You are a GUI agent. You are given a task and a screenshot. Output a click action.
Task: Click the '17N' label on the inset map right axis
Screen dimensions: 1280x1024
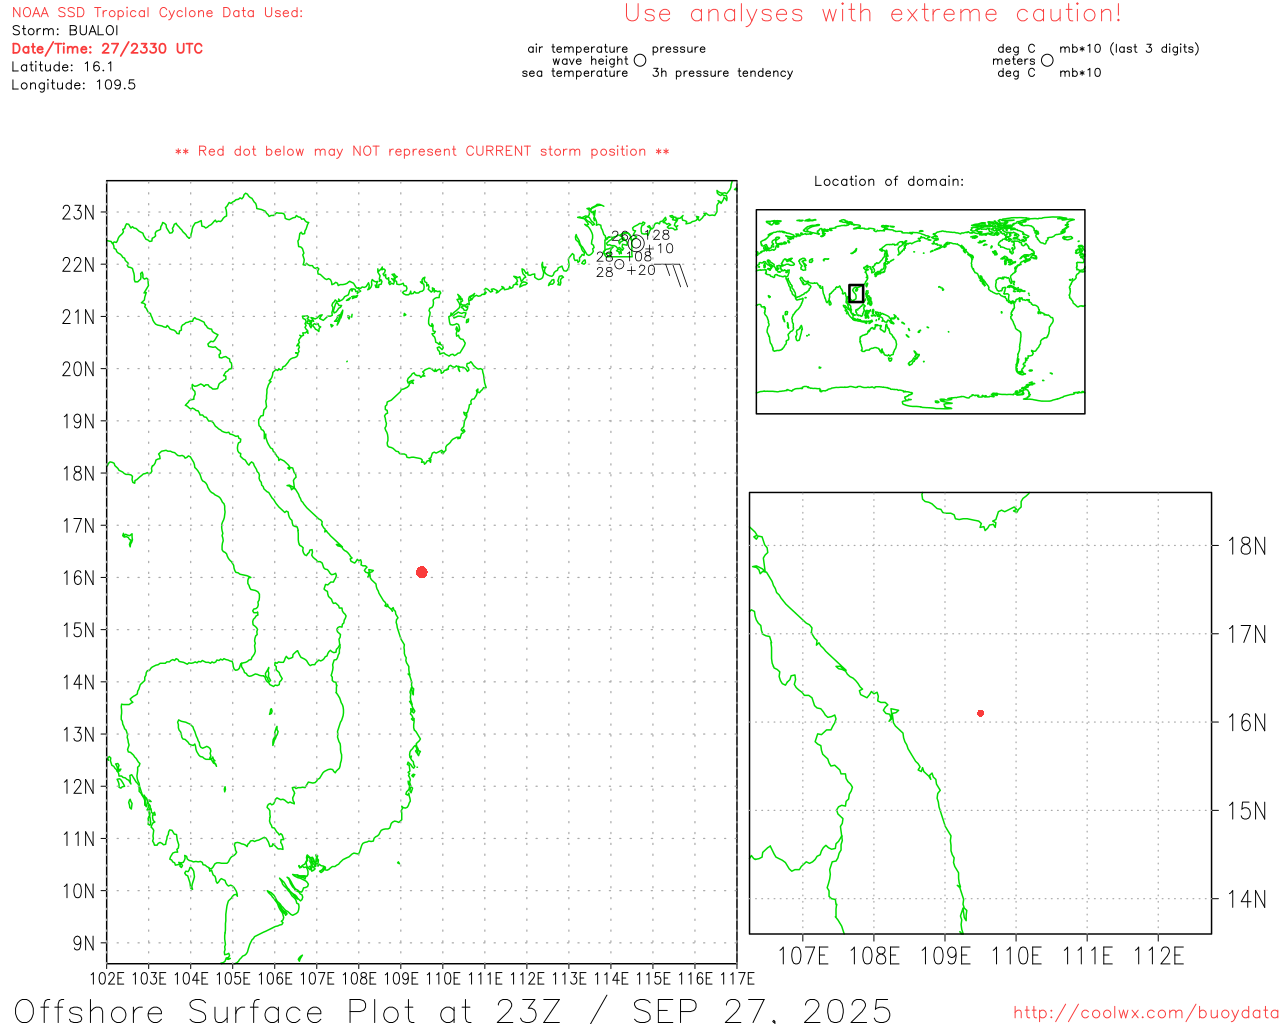(x=1247, y=634)
